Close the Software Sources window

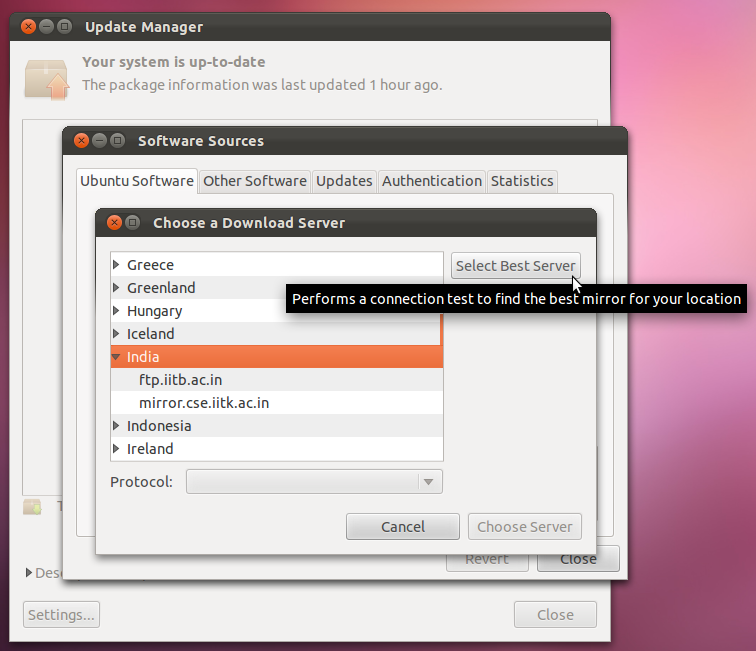coord(81,140)
